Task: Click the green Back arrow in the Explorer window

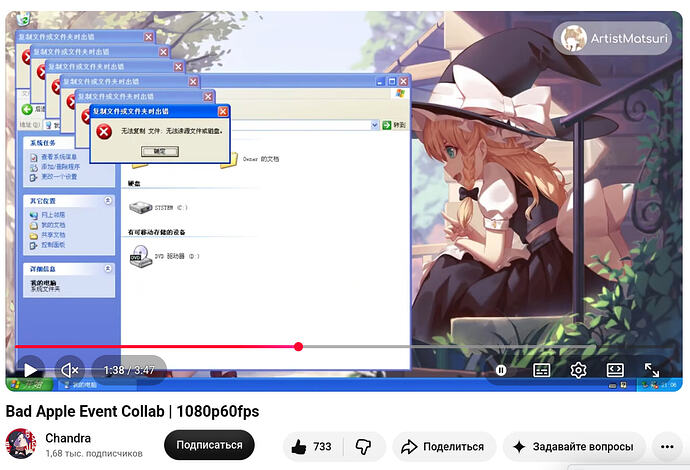Action: pos(27,109)
